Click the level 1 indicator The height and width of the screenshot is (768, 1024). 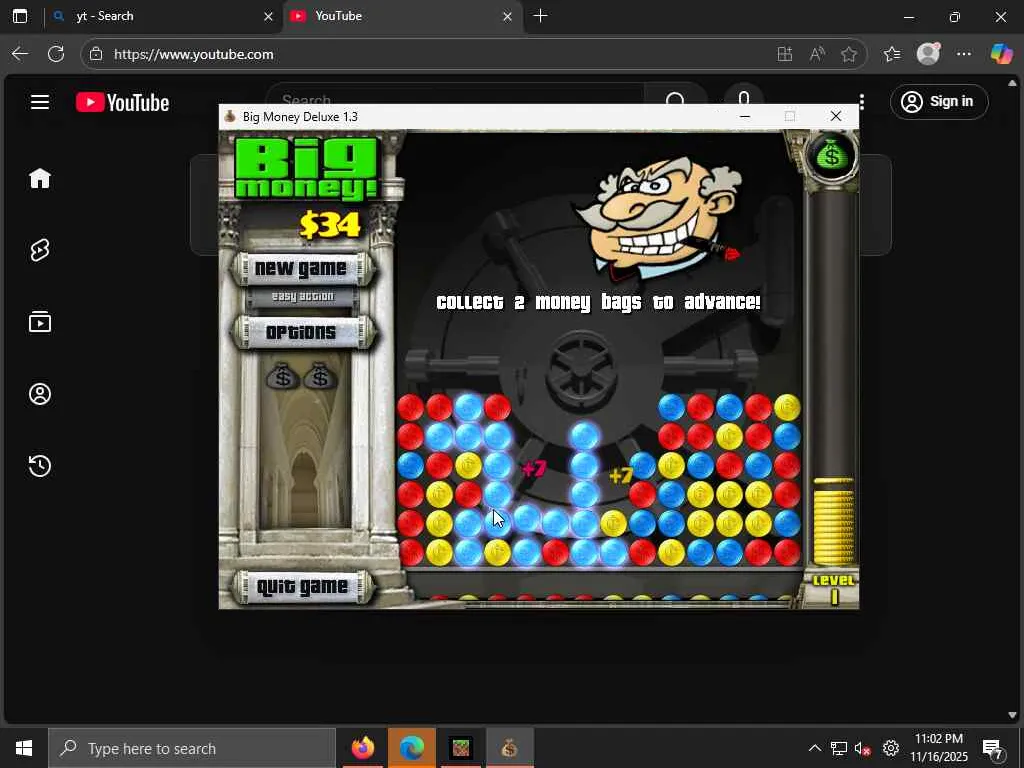[x=833, y=589]
